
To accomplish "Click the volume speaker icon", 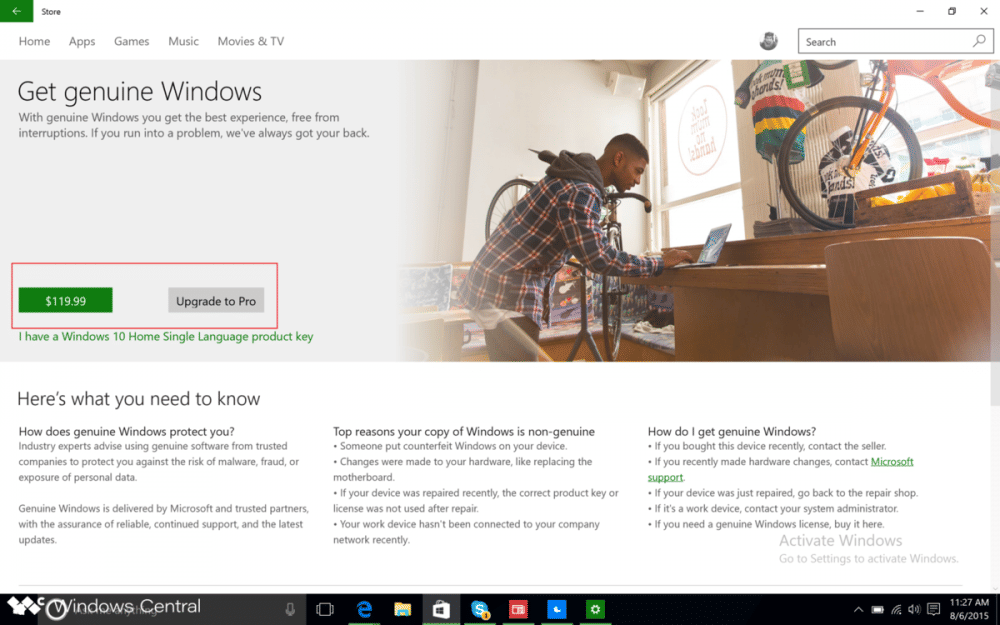I will pos(913,608).
